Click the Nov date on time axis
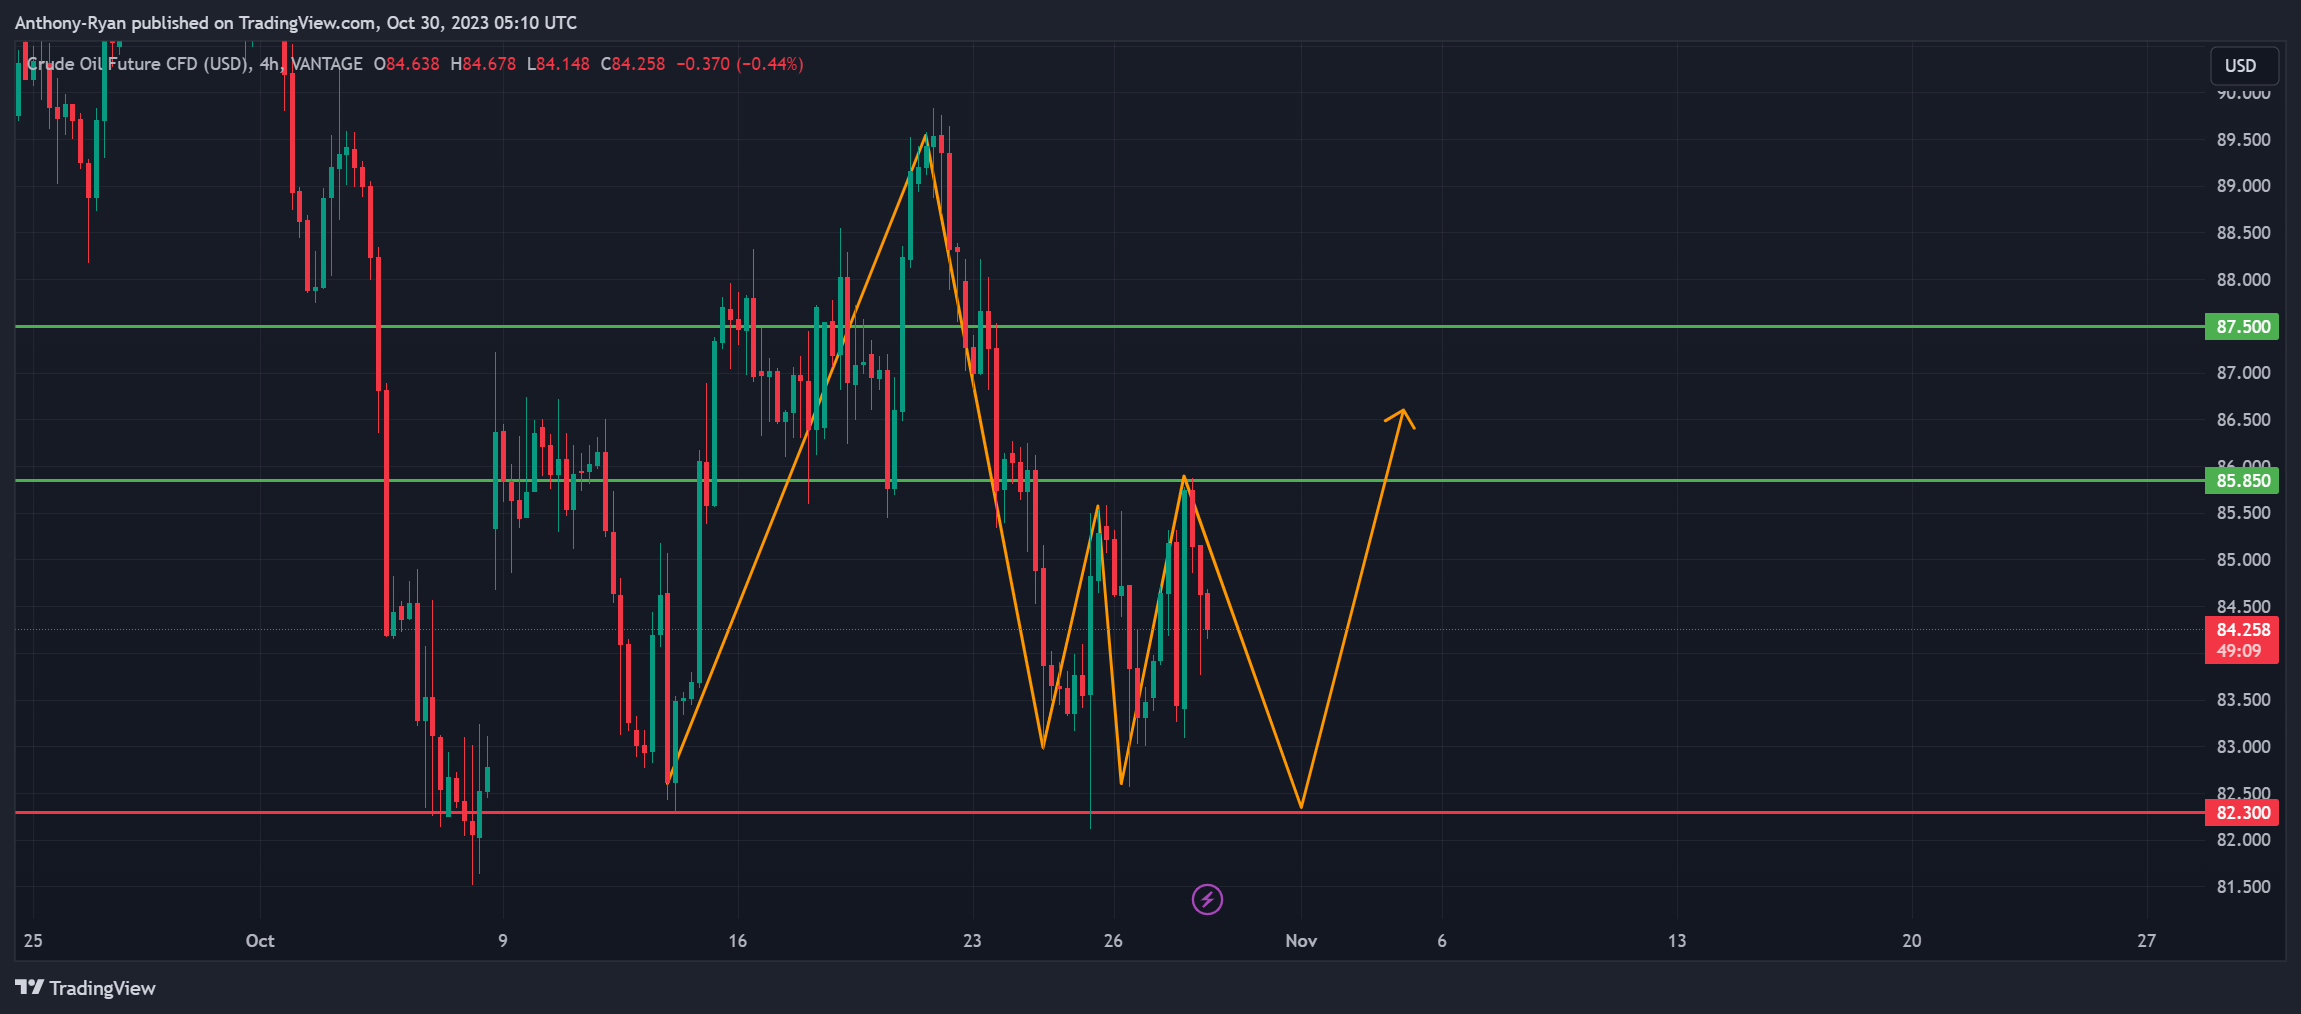This screenshot has height=1014, width=2301. tap(1301, 940)
